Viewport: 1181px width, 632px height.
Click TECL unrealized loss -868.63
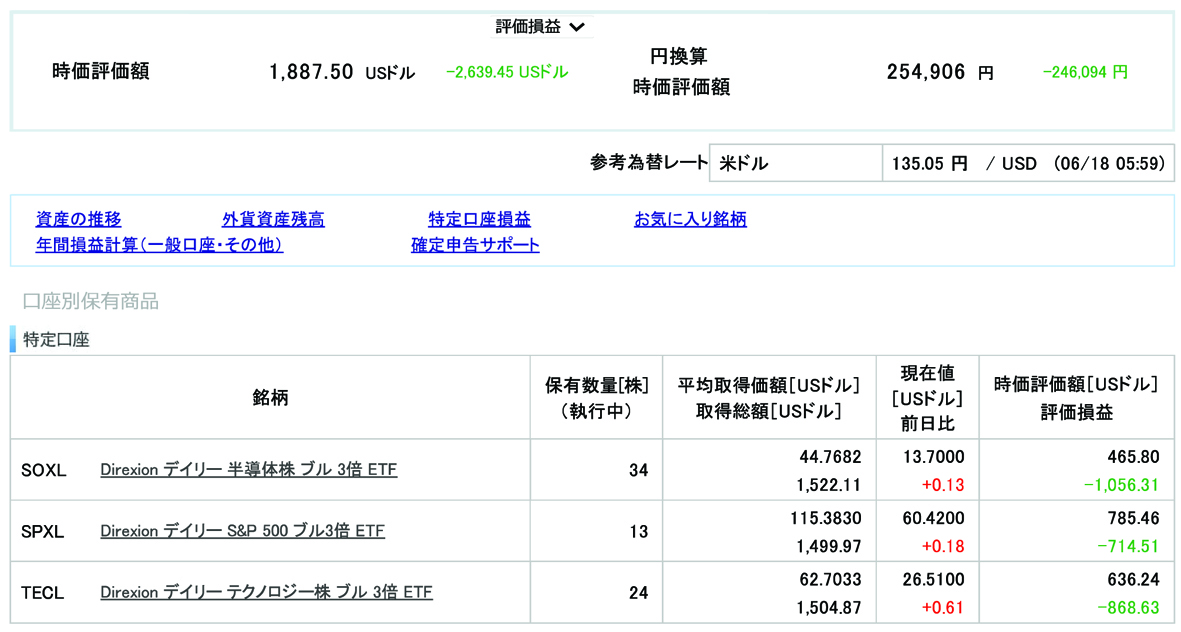[x=1128, y=607]
